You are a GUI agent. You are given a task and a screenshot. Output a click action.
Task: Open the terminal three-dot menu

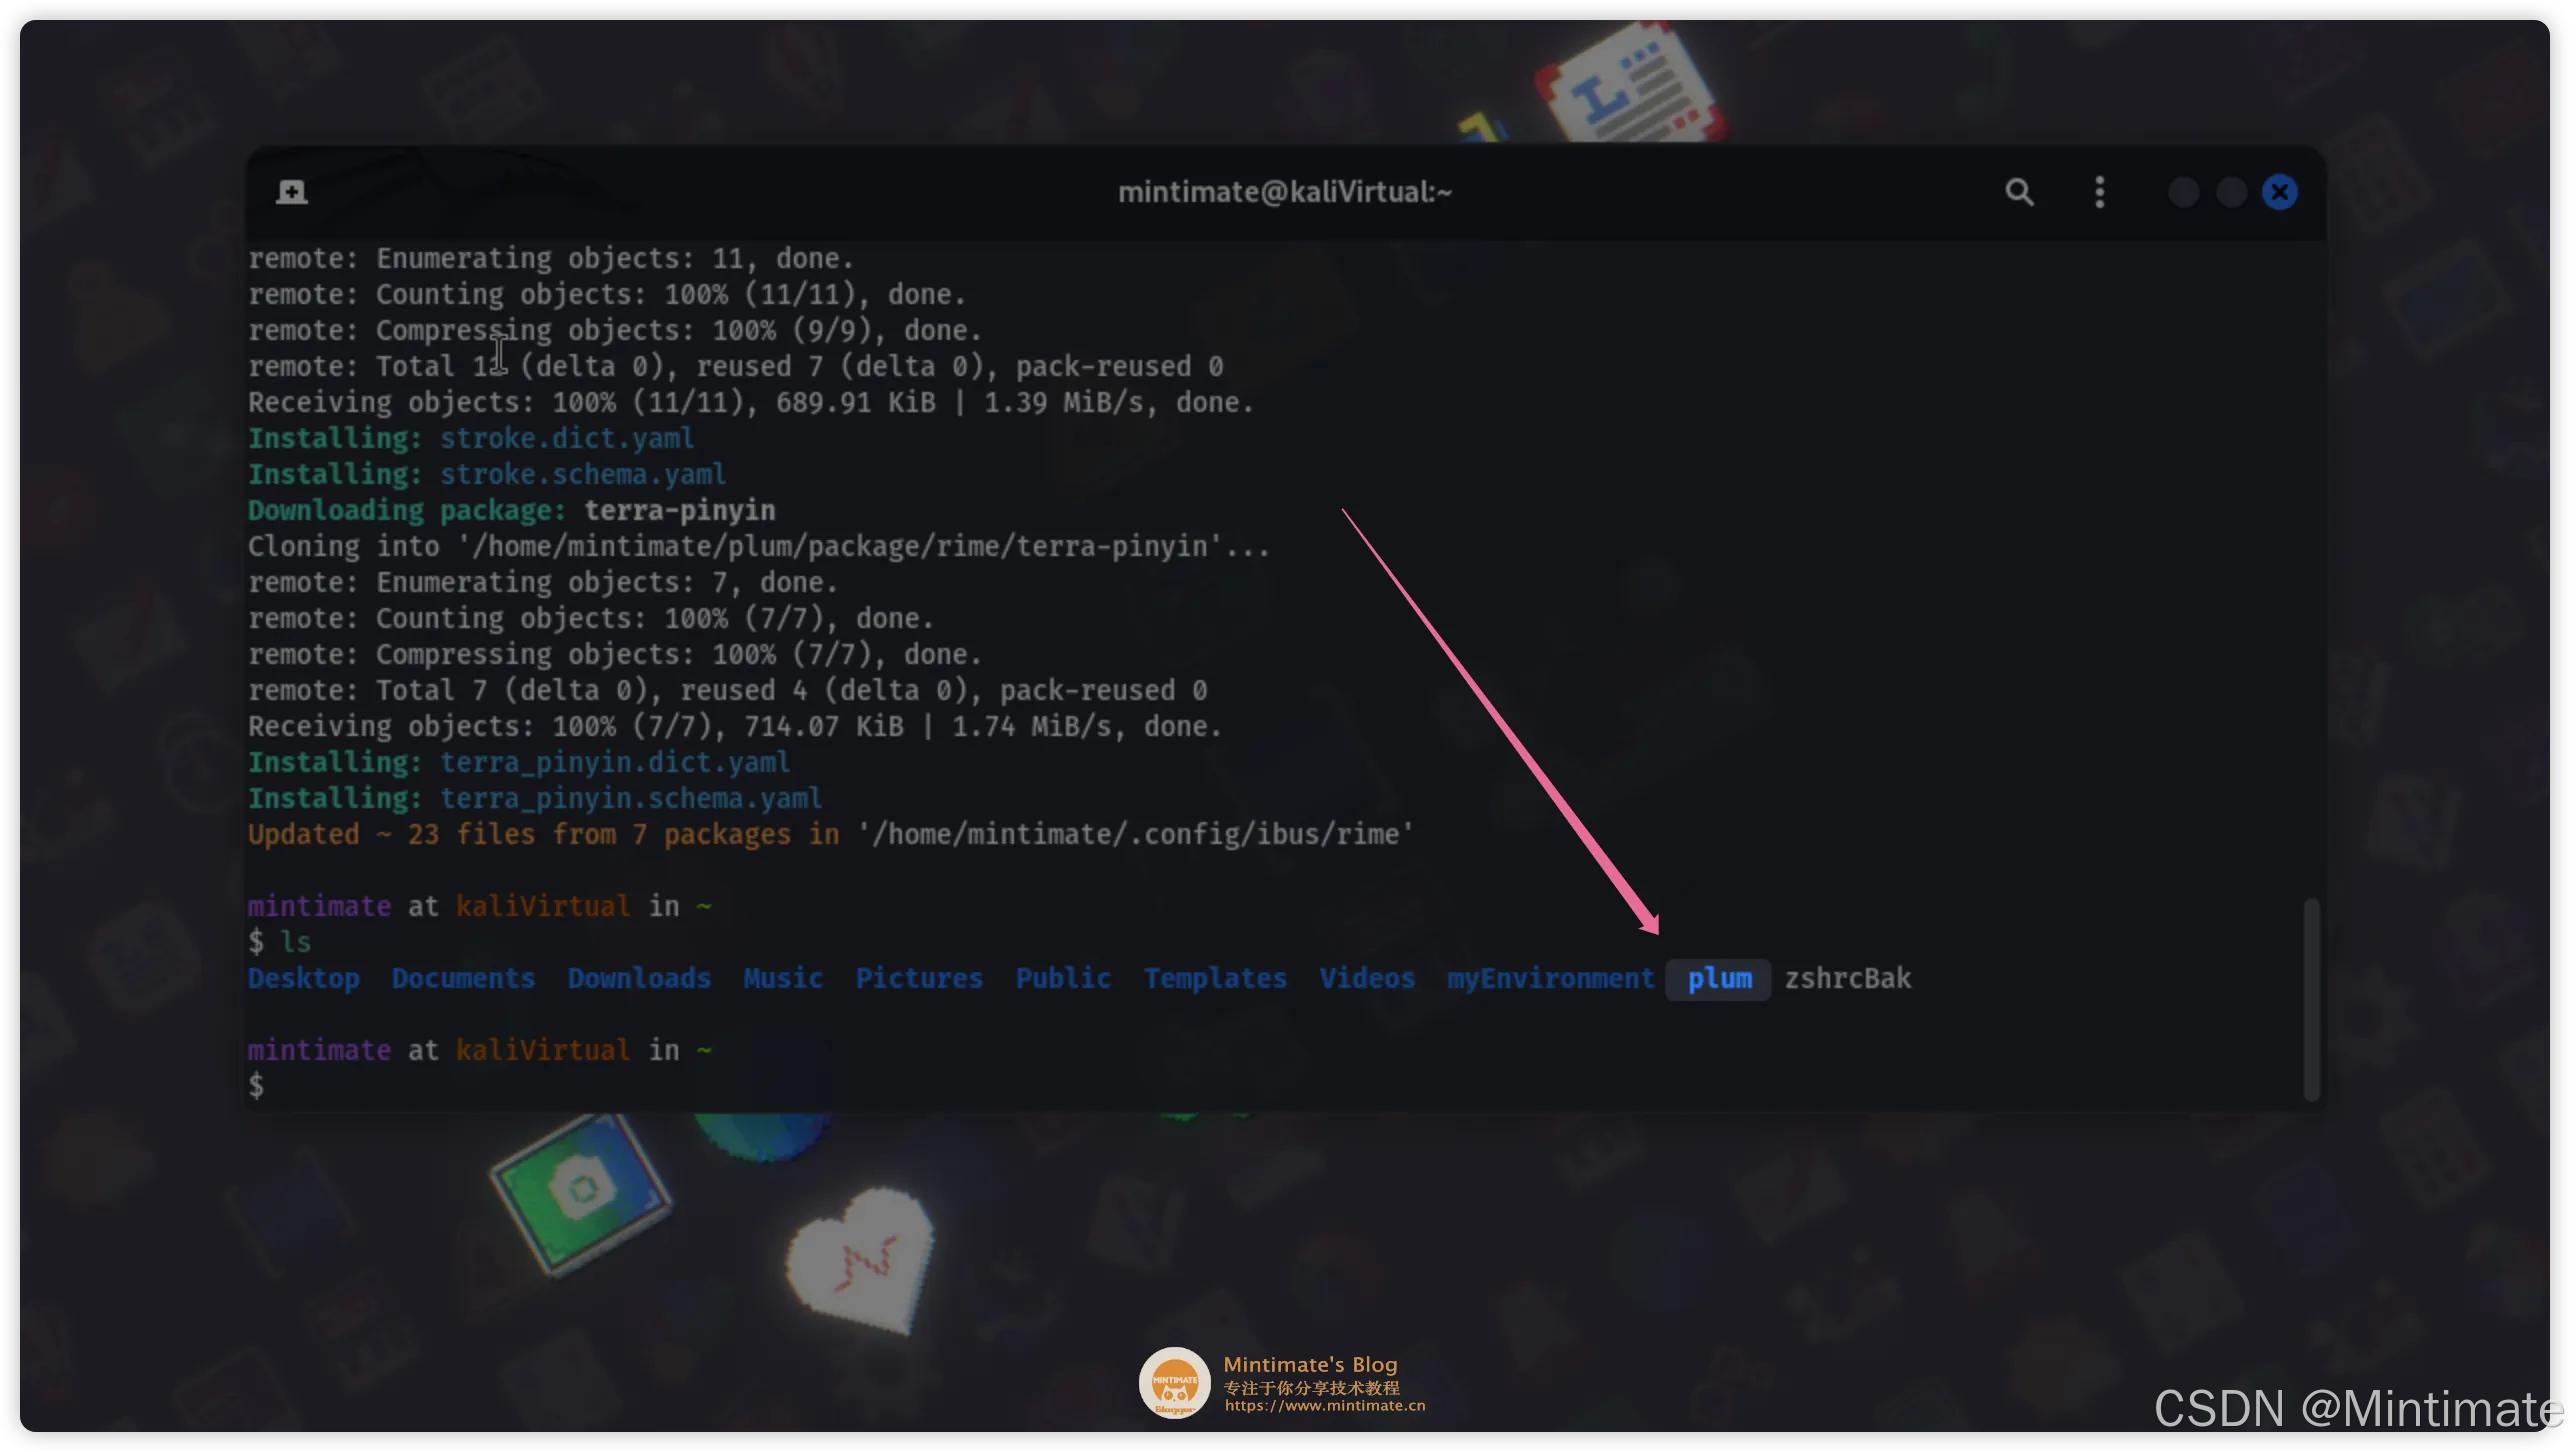(x=2099, y=192)
